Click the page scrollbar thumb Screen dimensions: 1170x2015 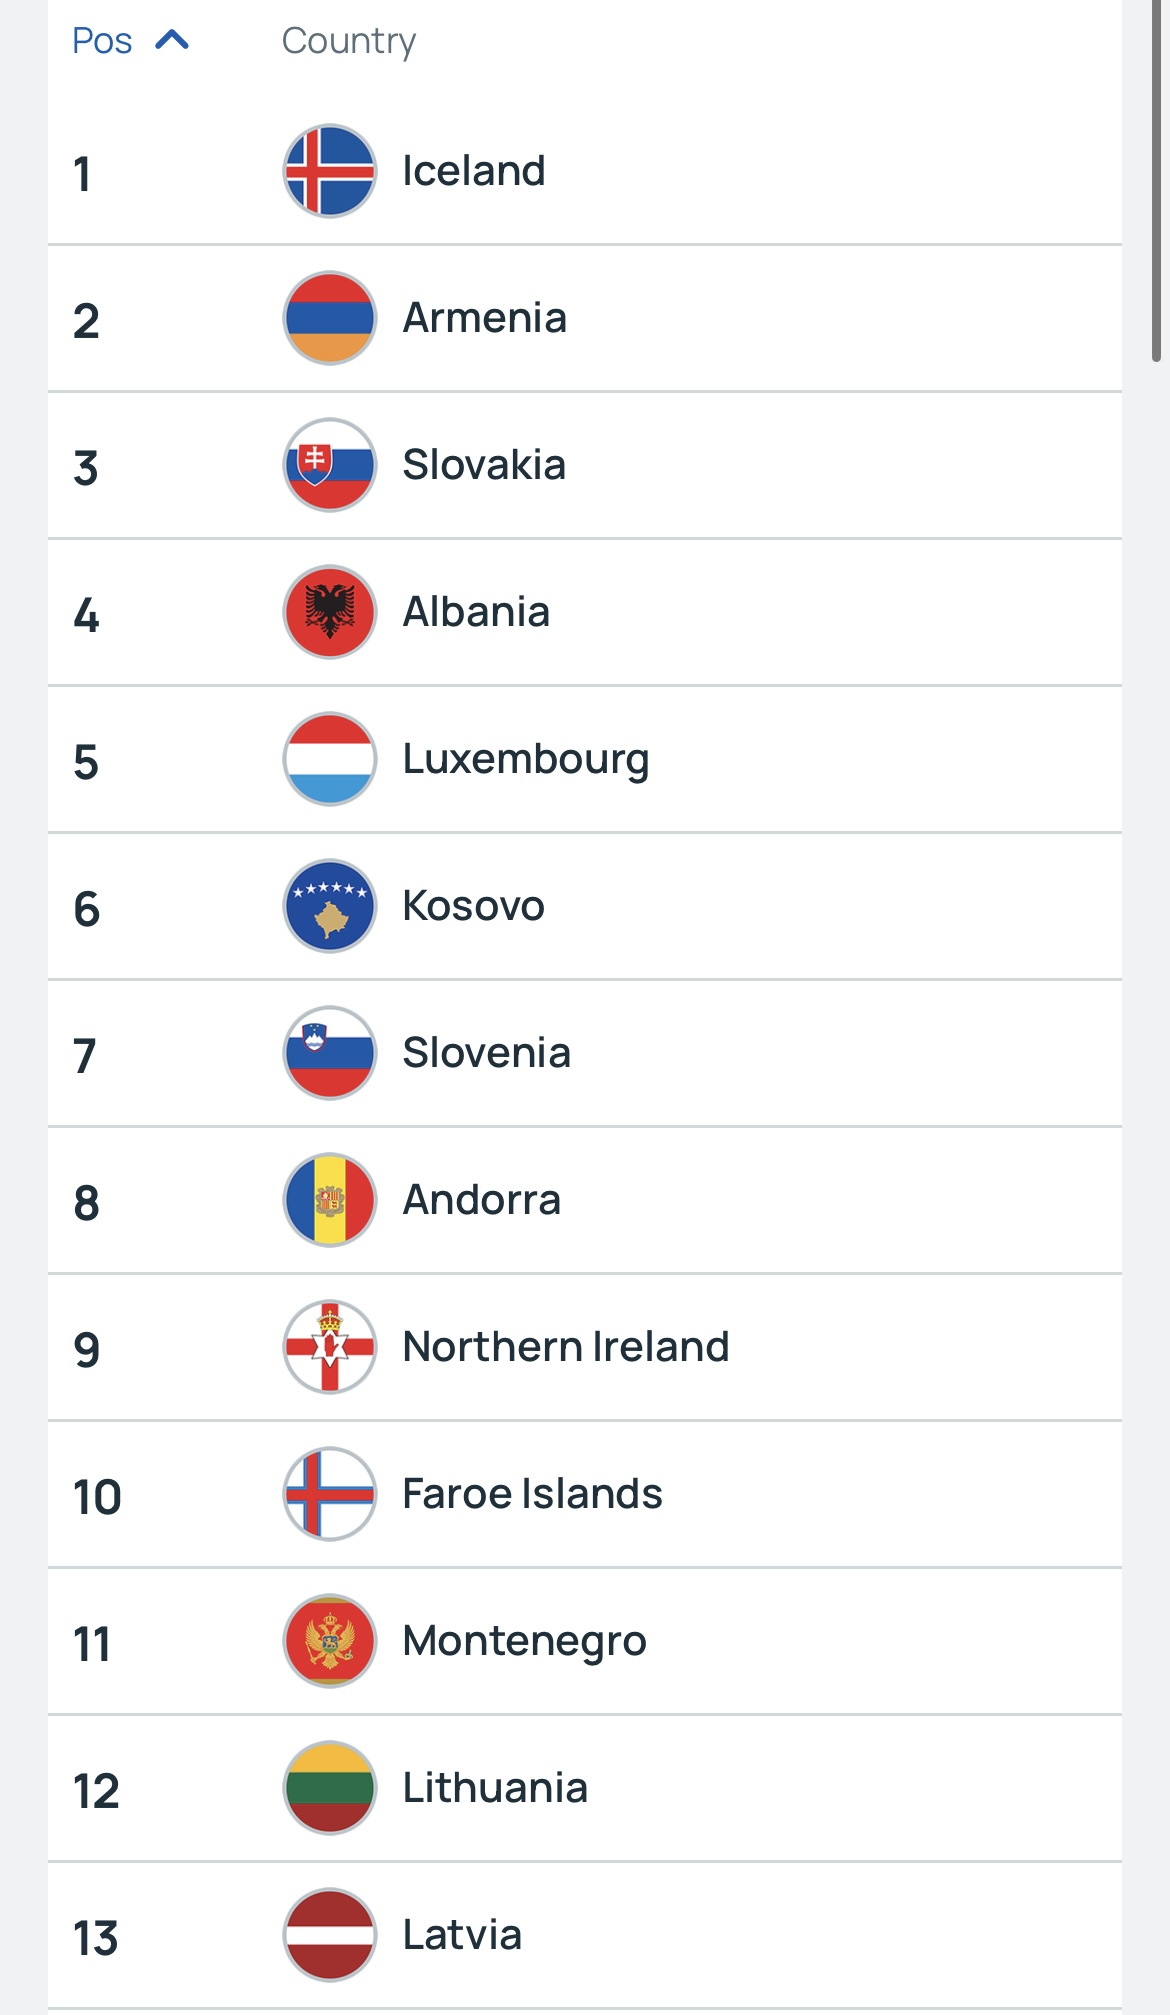1156,180
